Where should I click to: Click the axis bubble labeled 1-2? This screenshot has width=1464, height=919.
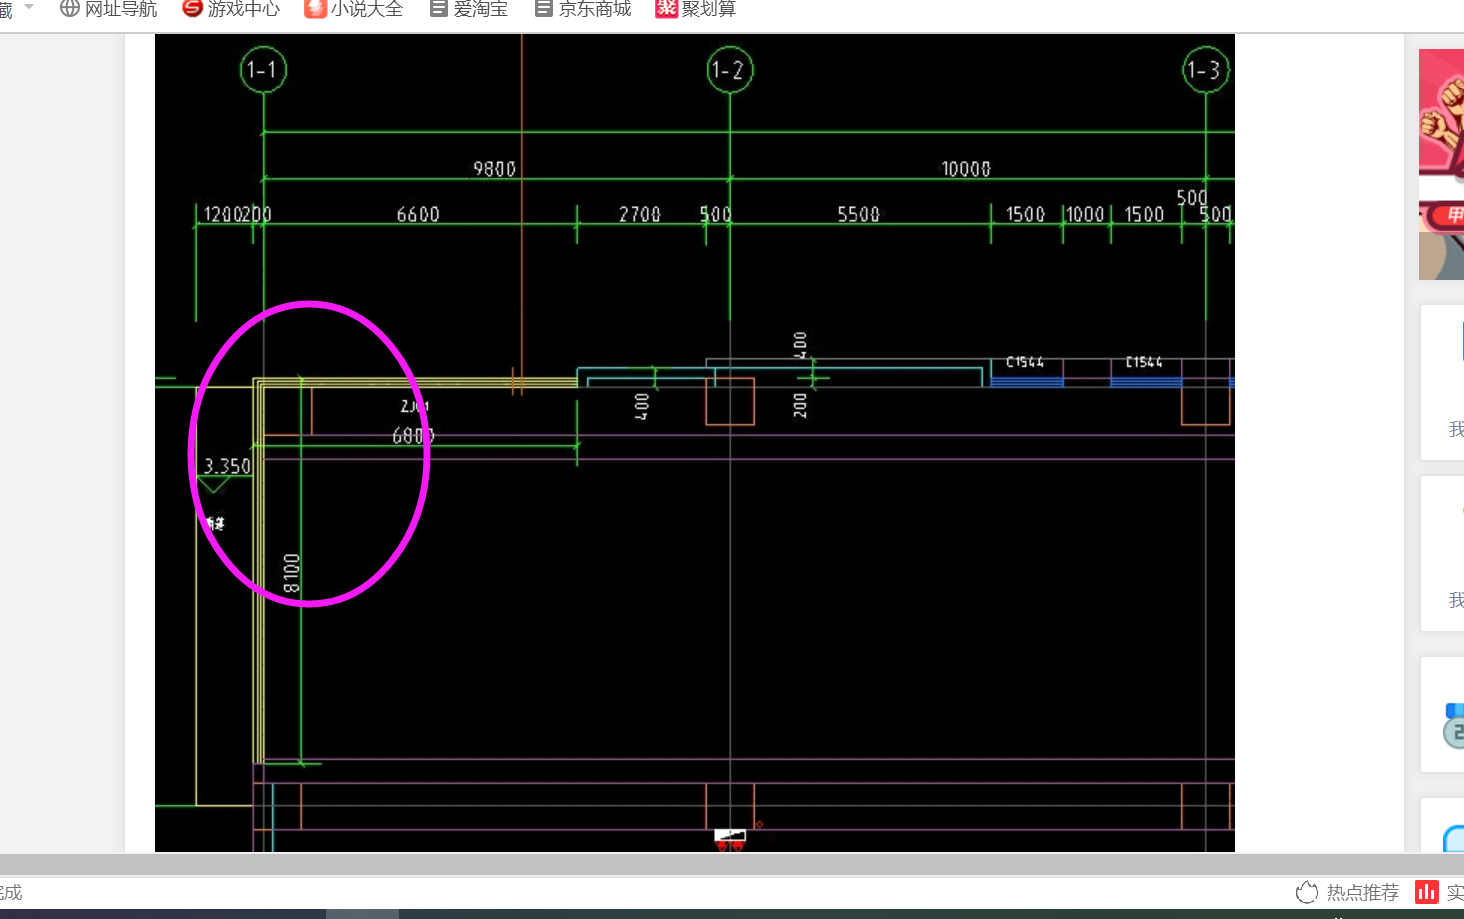click(x=729, y=70)
